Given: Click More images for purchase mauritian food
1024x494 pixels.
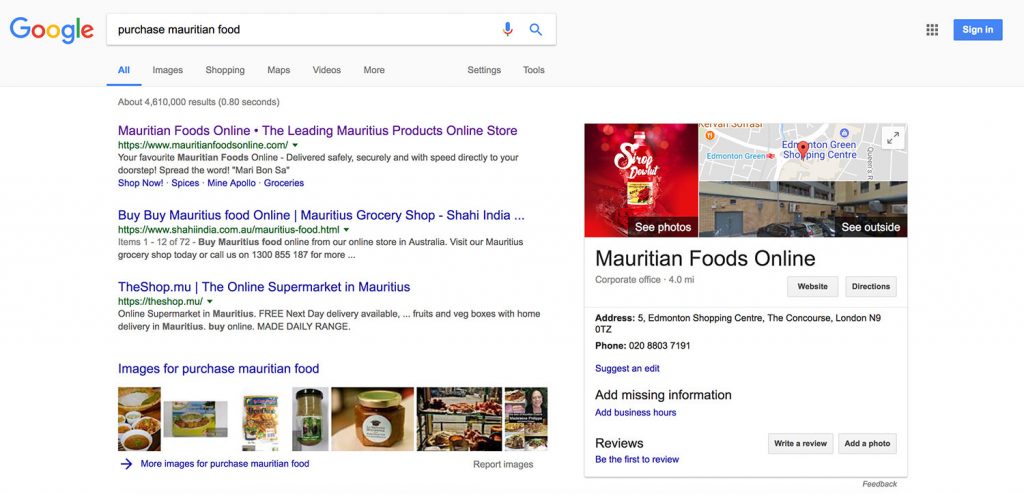Looking at the screenshot, I should point(225,464).
